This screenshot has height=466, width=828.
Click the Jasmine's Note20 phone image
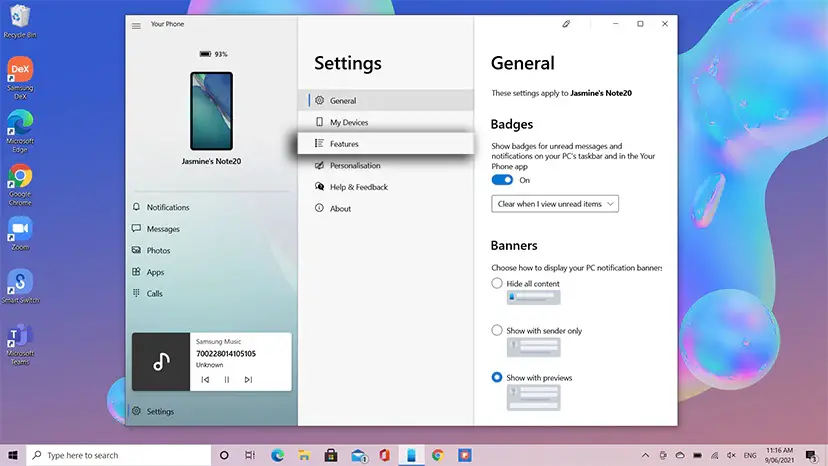[212, 111]
